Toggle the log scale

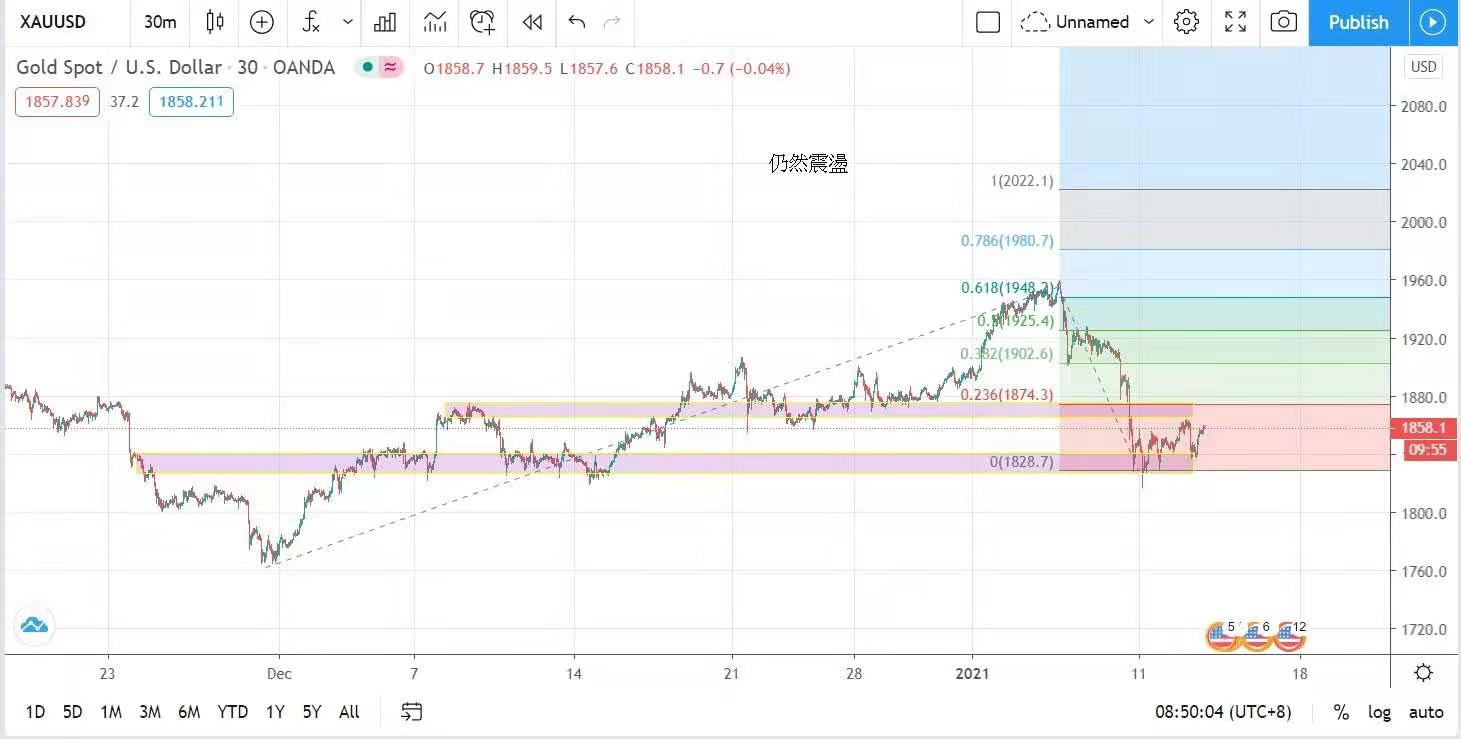[1379, 712]
